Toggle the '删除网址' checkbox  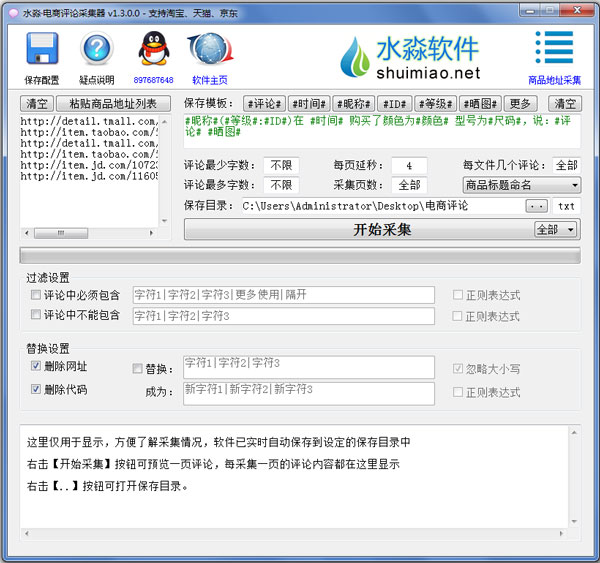click(36, 367)
